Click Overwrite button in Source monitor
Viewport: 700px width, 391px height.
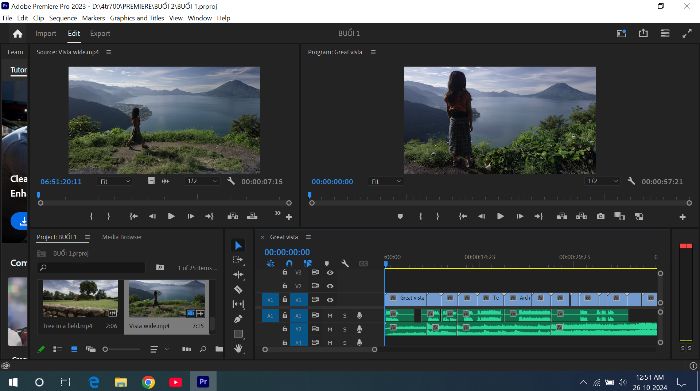tap(252, 216)
